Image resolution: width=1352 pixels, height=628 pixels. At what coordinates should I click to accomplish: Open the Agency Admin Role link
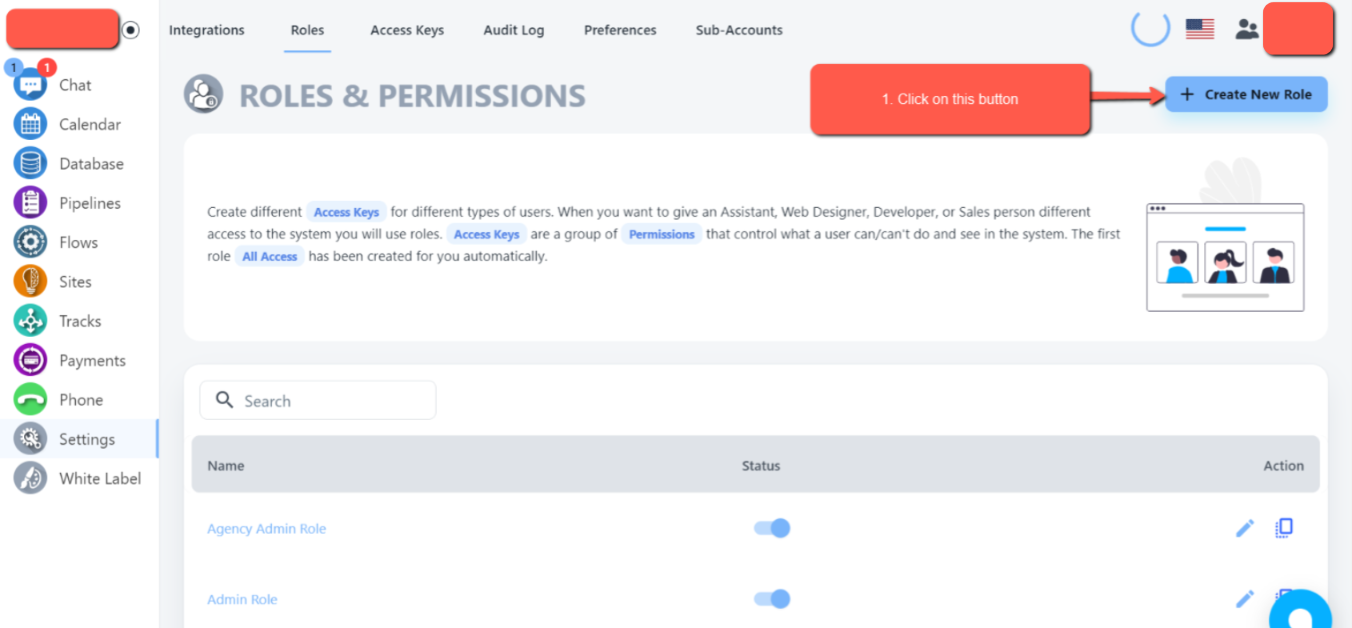(267, 529)
